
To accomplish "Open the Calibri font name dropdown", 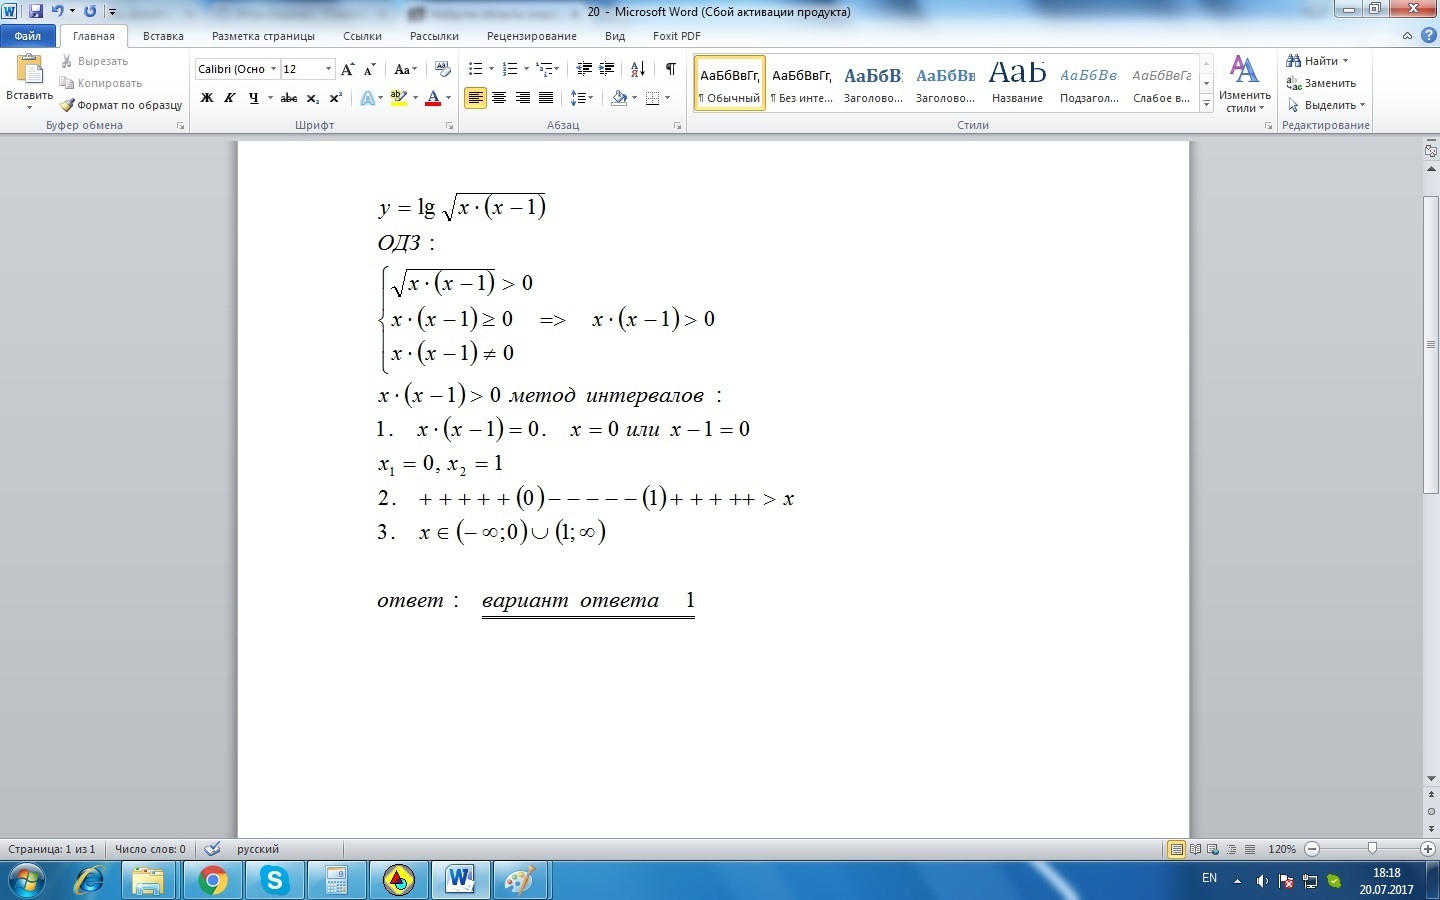I will (x=273, y=69).
